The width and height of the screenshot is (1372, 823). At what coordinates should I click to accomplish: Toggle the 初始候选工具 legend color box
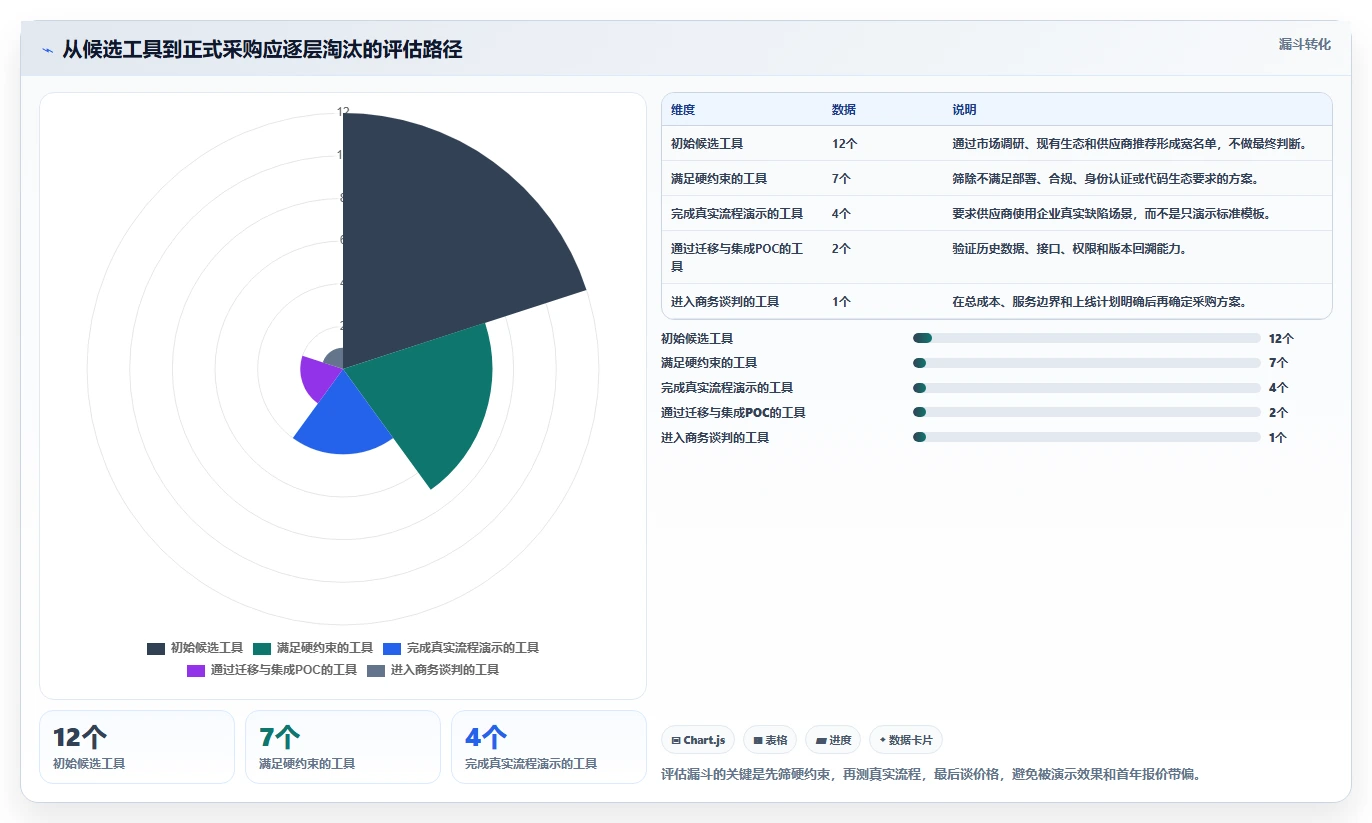pyautogui.click(x=156, y=648)
